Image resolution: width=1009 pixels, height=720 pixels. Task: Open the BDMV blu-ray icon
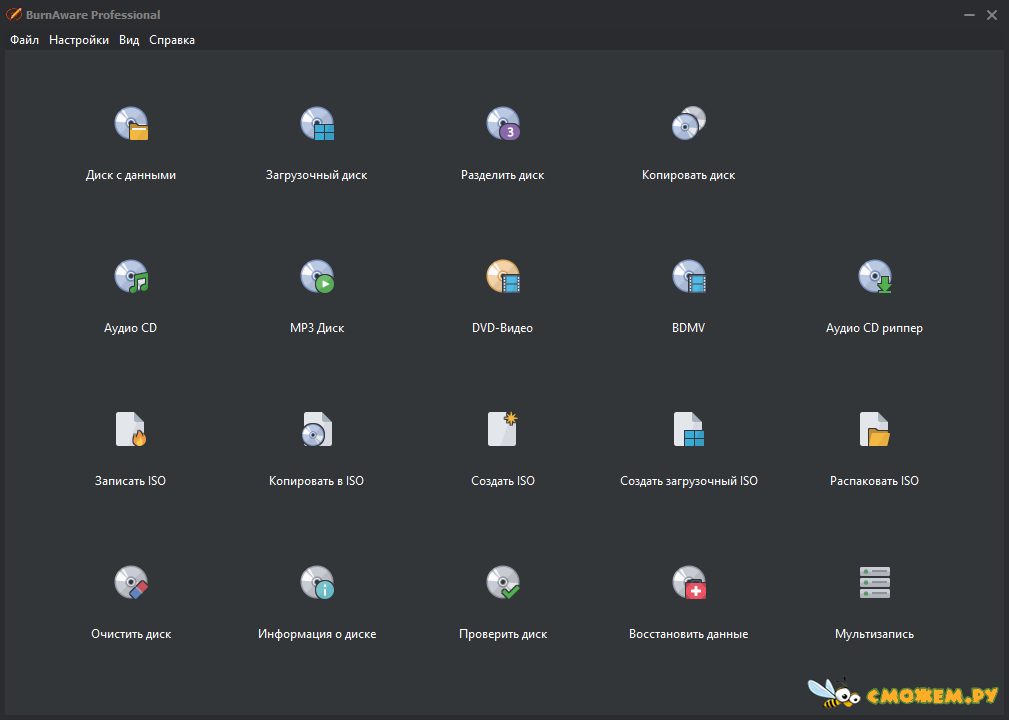pos(689,277)
